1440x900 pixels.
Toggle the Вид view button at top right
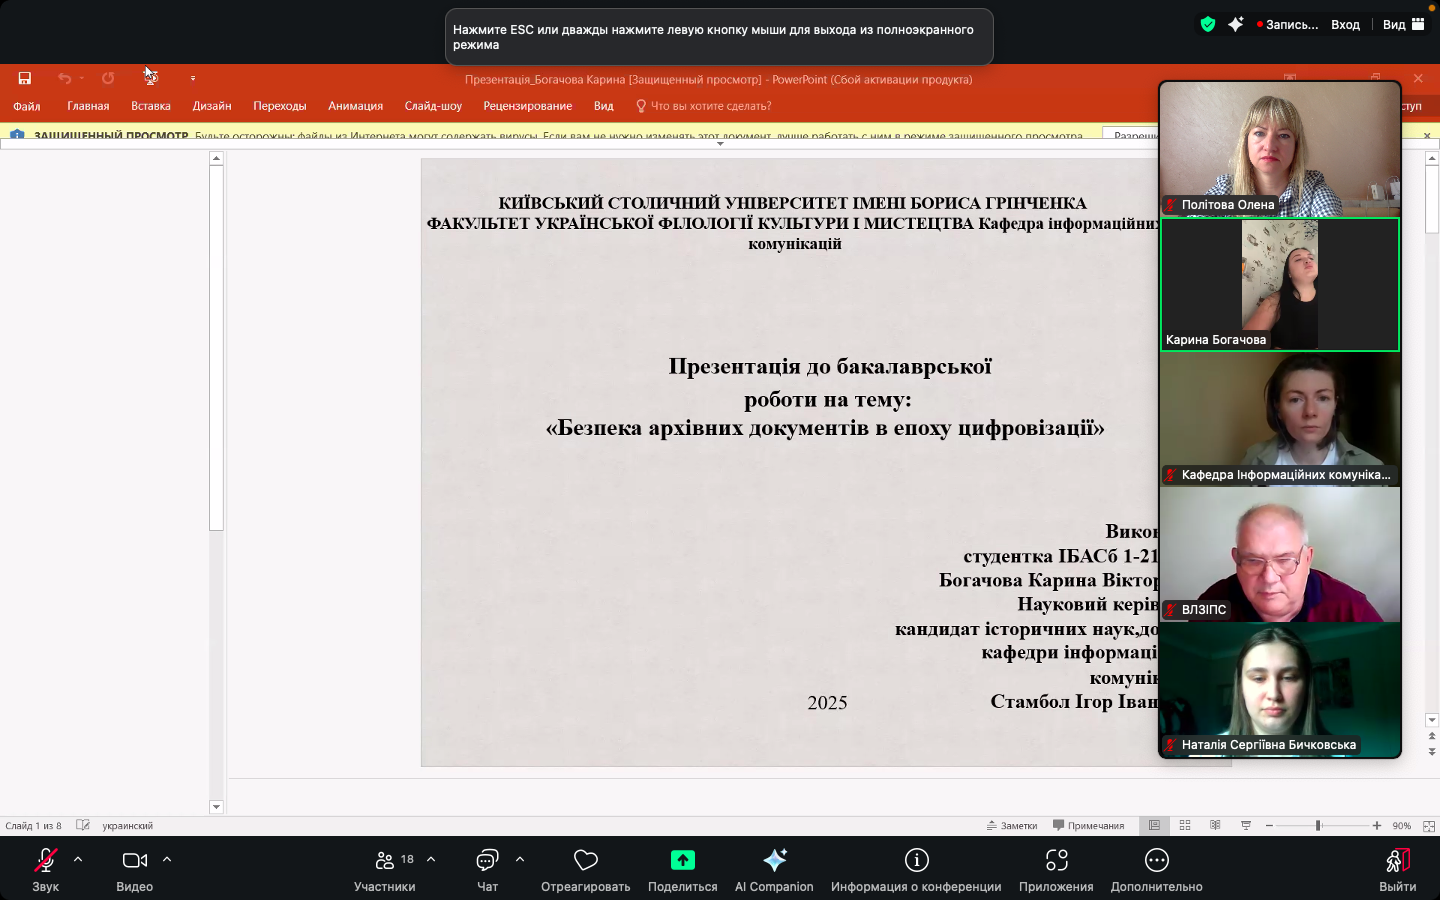(x=1403, y=25)
